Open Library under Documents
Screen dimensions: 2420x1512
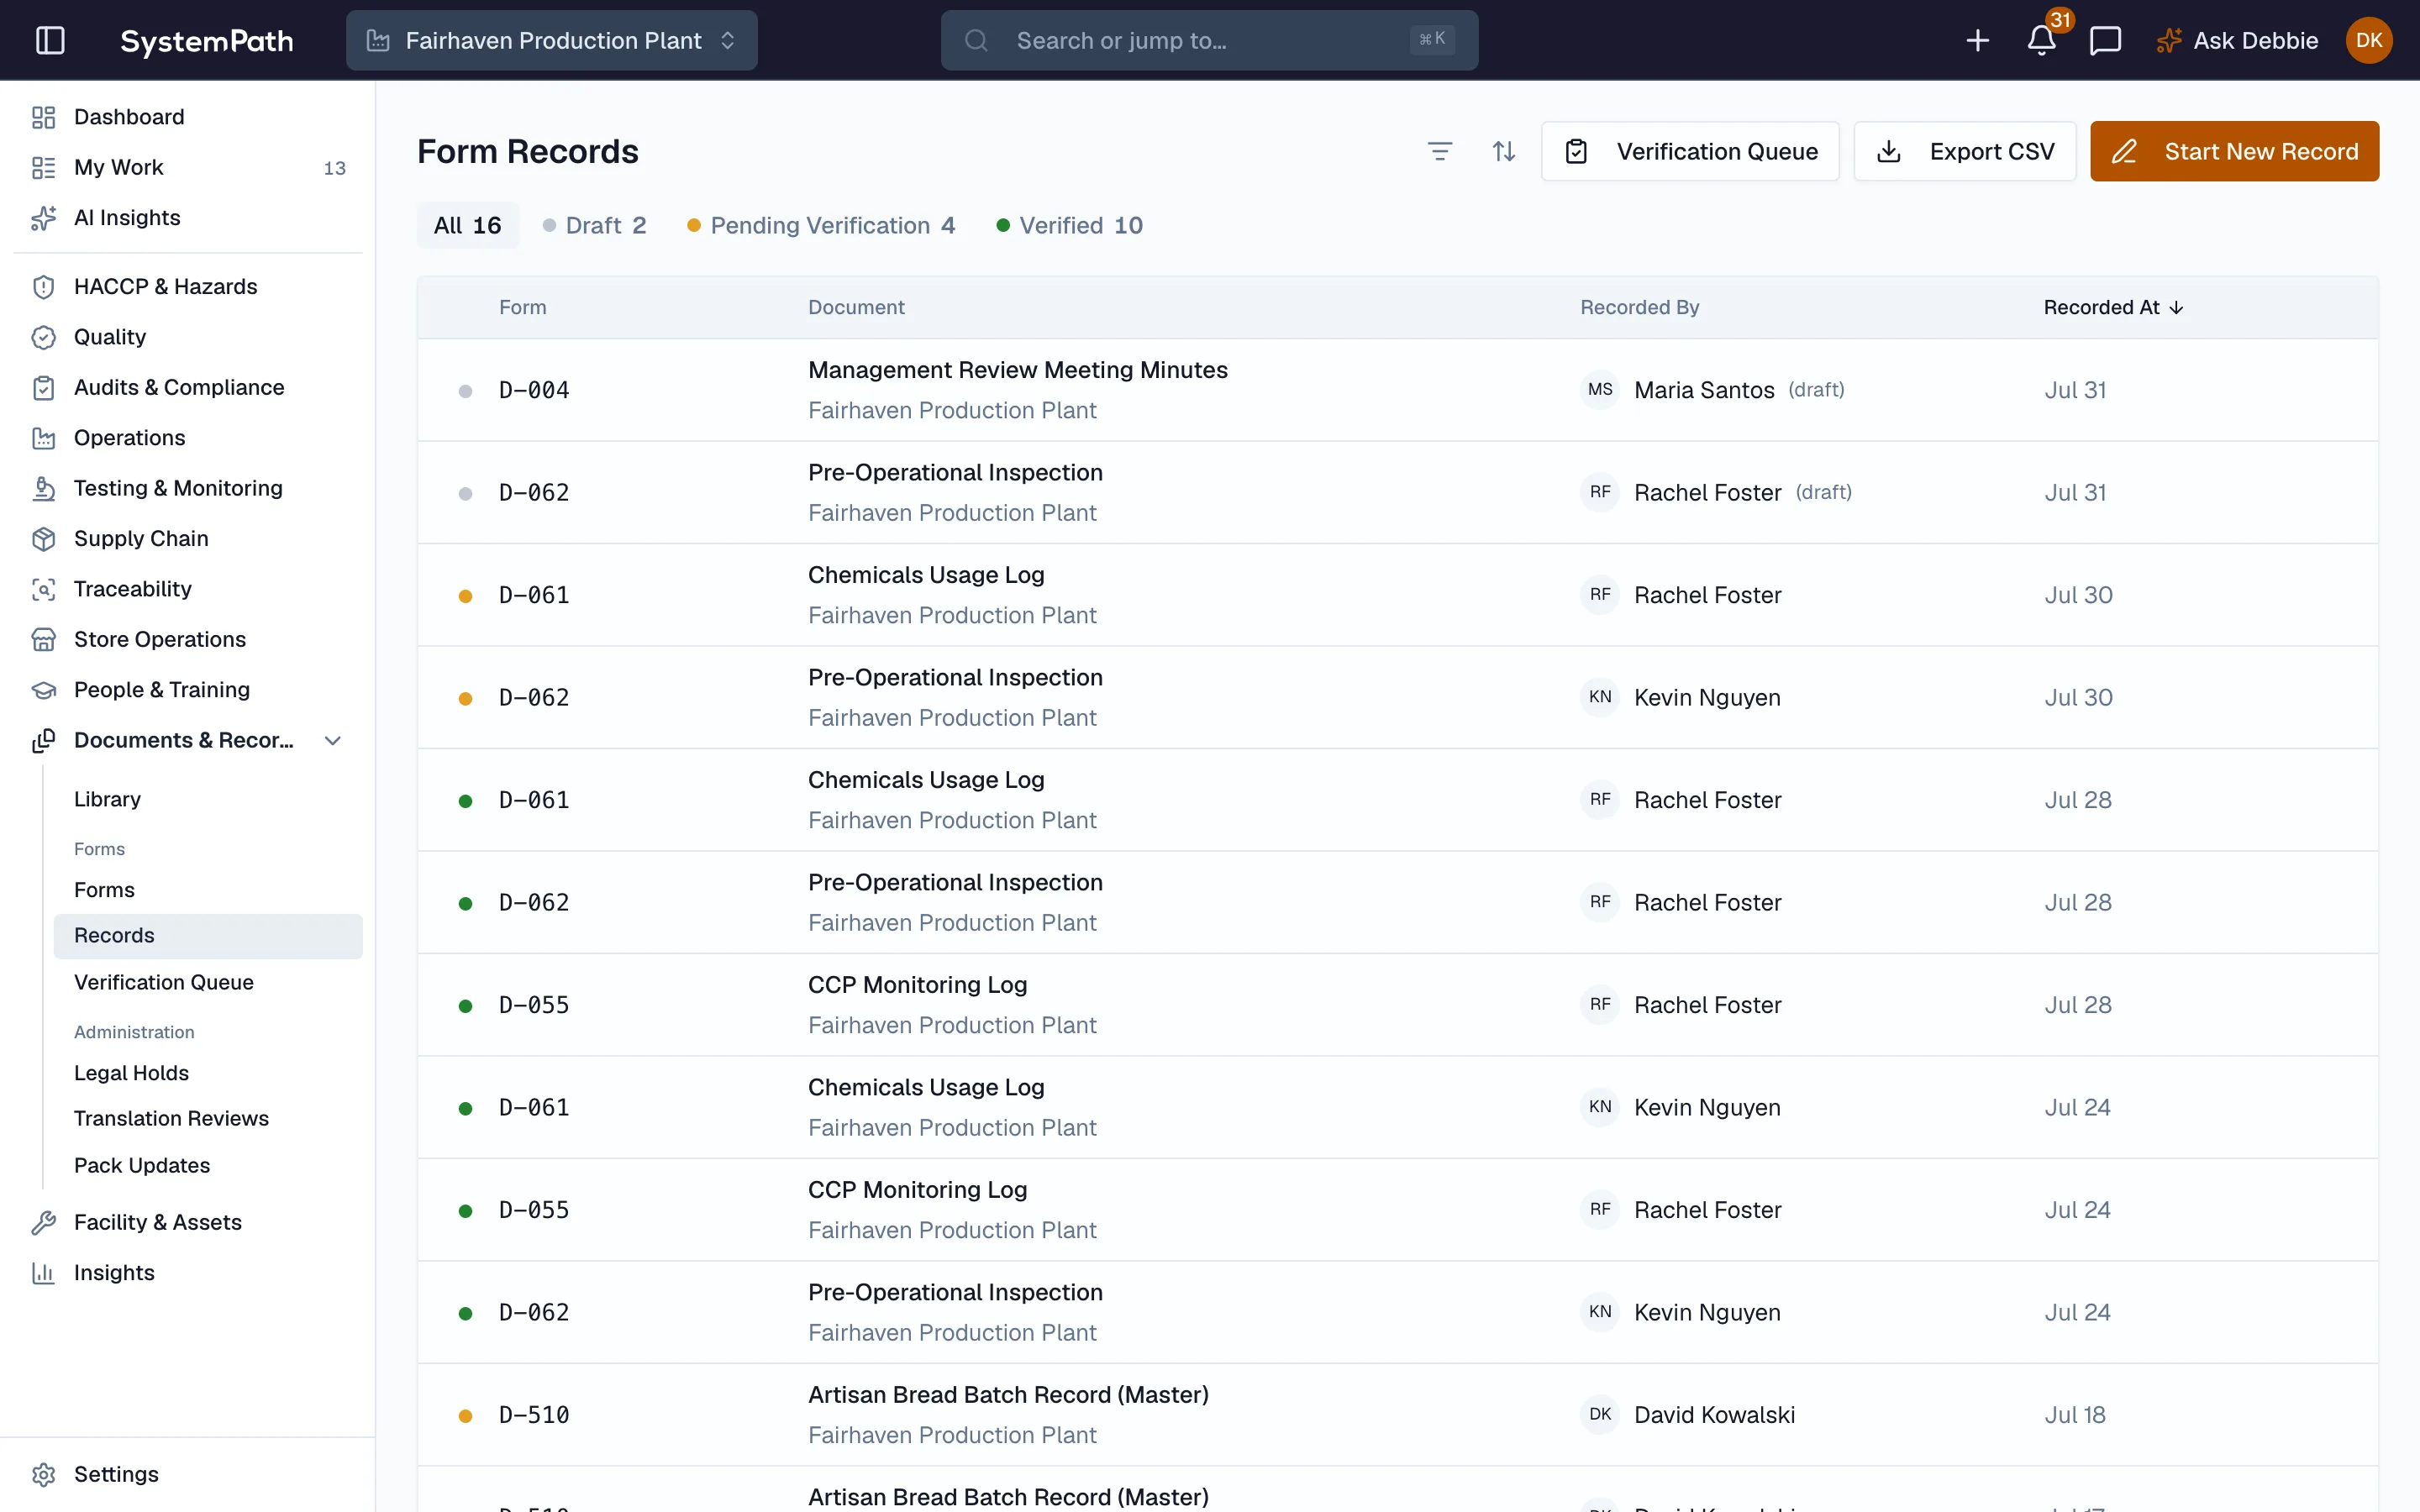coord(208,799)
